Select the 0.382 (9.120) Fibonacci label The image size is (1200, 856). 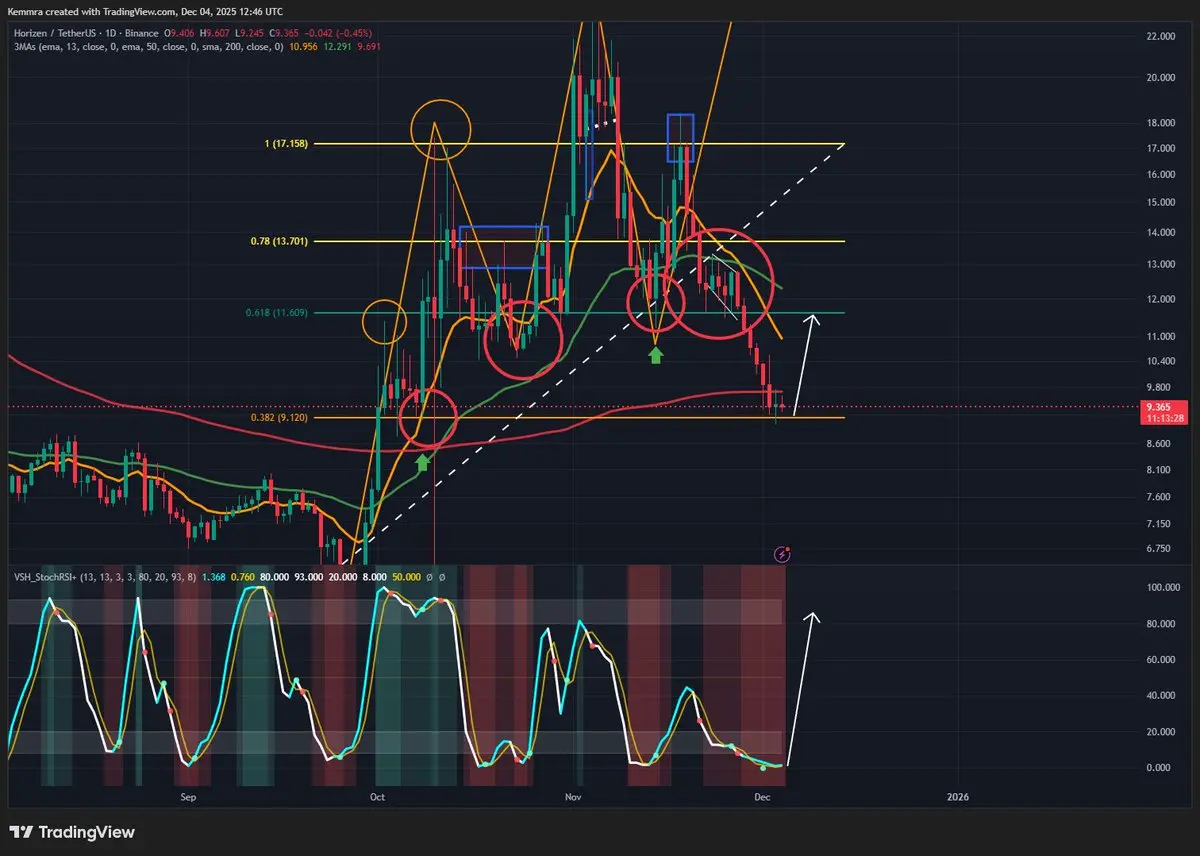click(x=279, y=417)
